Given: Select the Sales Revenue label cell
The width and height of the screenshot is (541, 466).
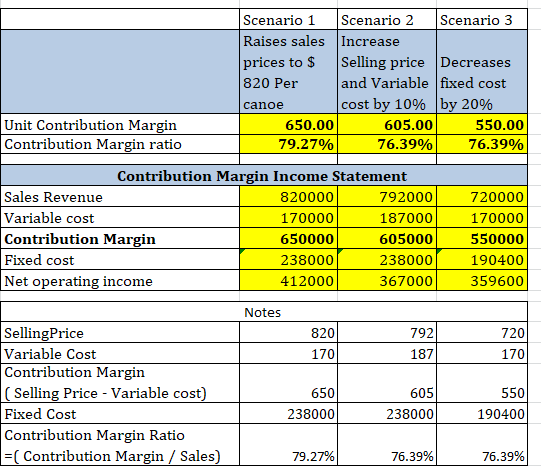Looking at the screenshot, I should [120, 197].
